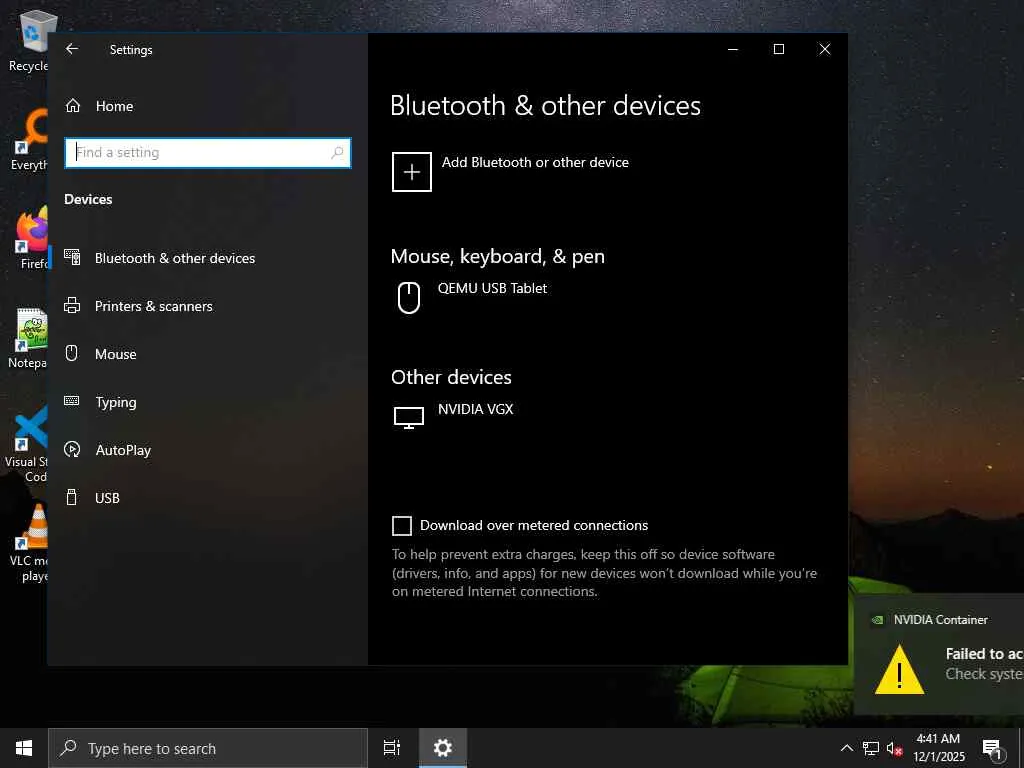This screenshot has width=1024, height=768.
Task: Select the Everything desktop shortcut
Action: pos(30,140)
